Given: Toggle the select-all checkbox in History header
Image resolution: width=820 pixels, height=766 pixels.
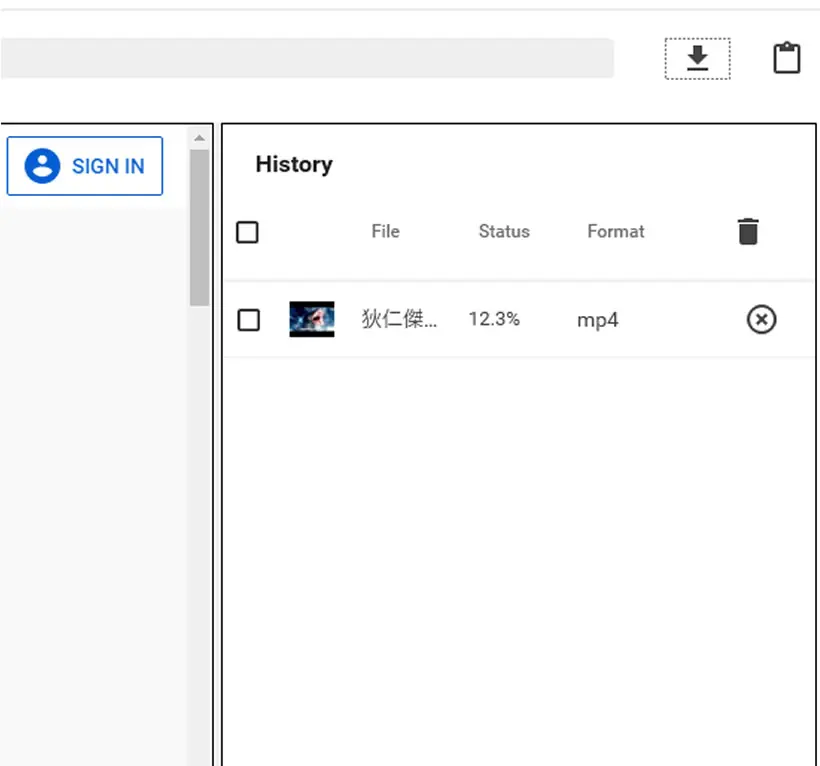Looking at the screenshot, I should 247,232.
